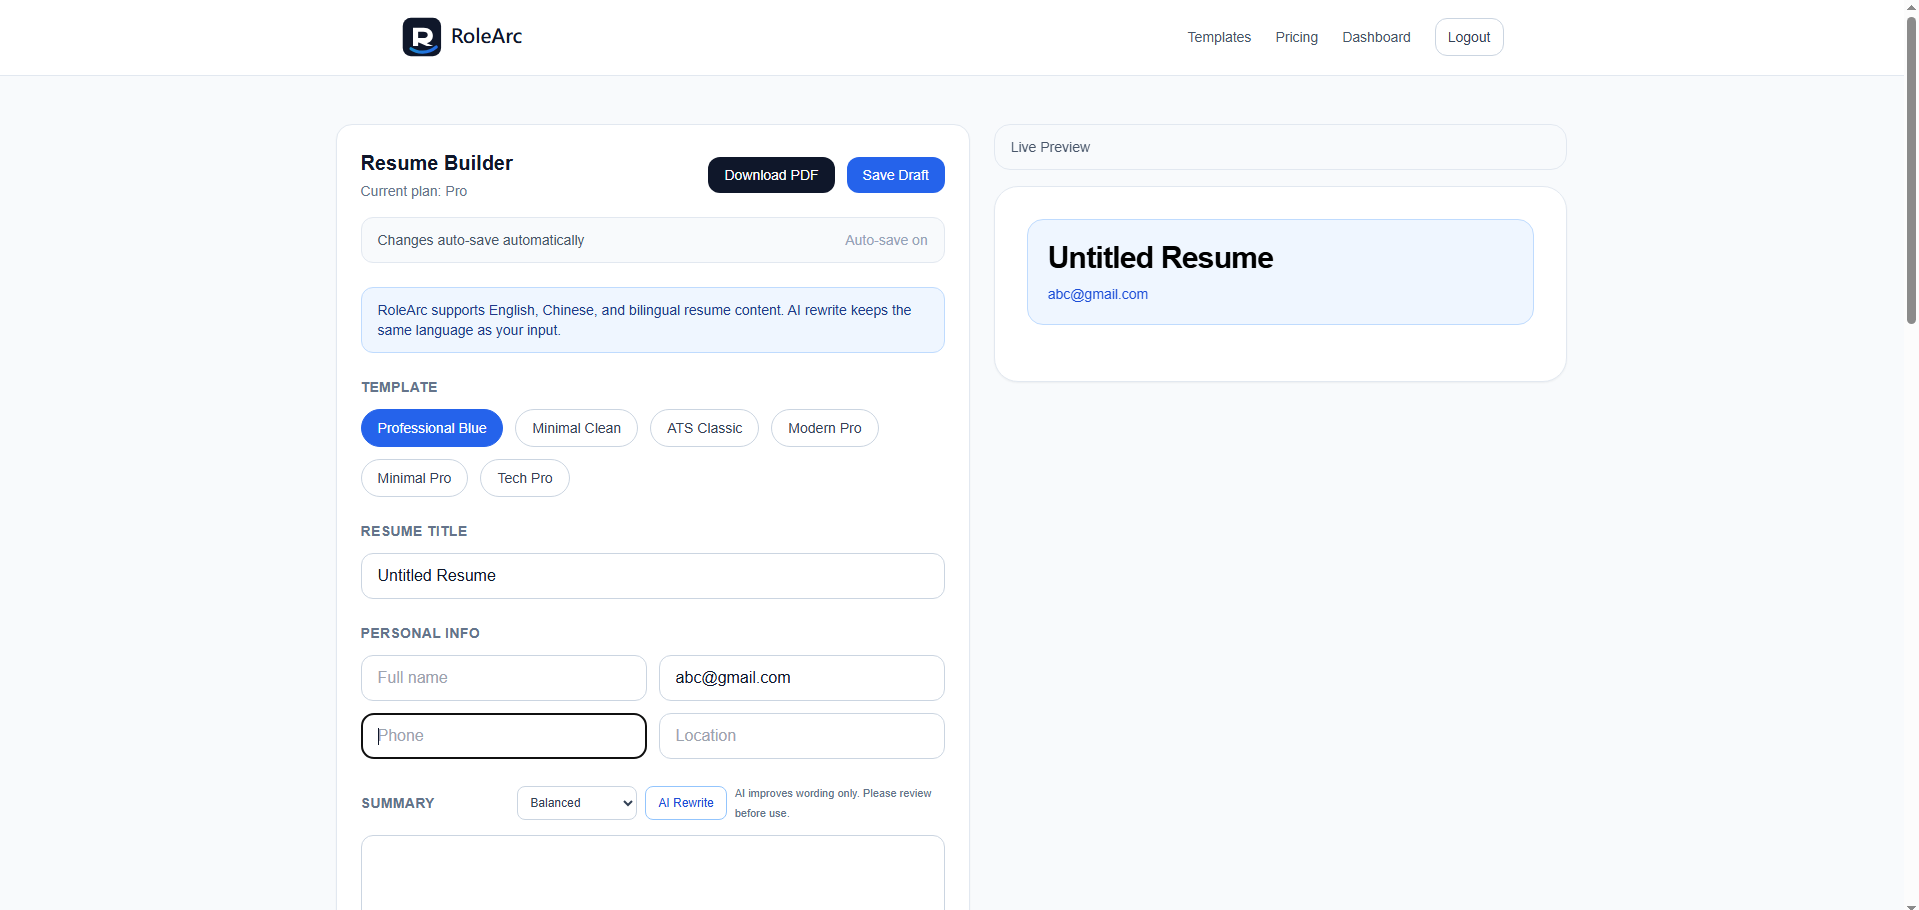This screenshot has width=1919, height=910.
Task: Click inside the Summary text area
Action: [x=653, y=872]
